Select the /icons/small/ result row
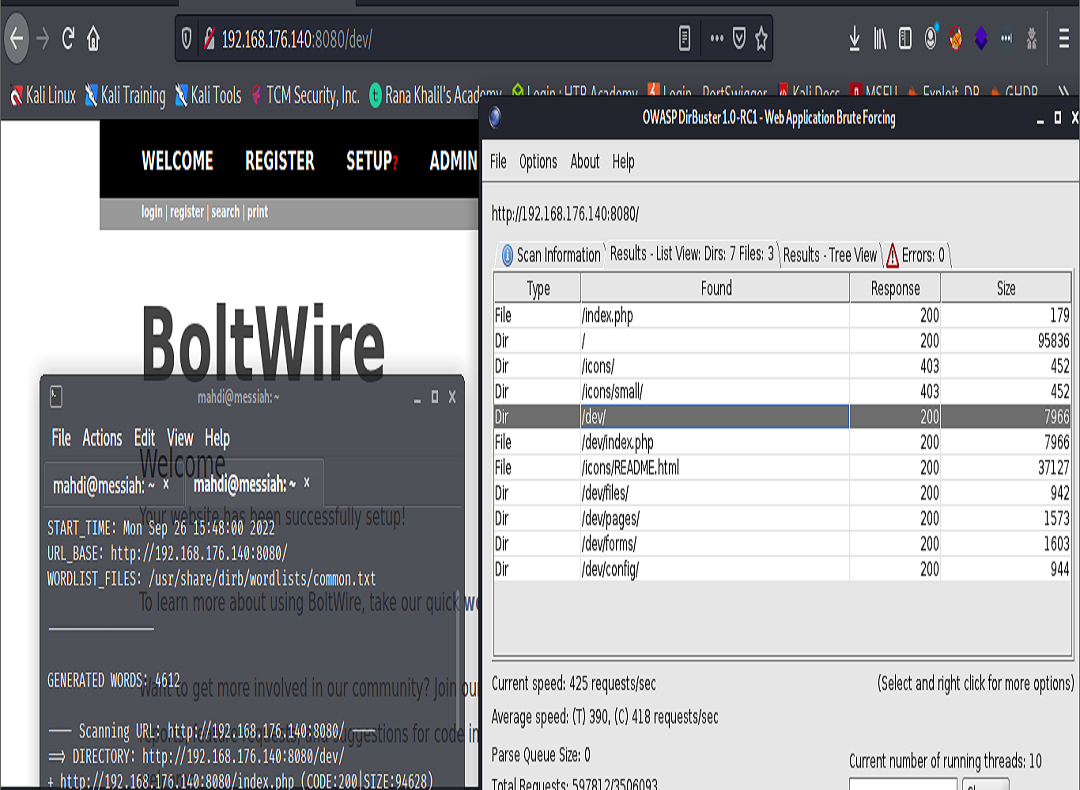This screenshot has height=790, width=1080. pyautogui.click(x=782, y=391)
